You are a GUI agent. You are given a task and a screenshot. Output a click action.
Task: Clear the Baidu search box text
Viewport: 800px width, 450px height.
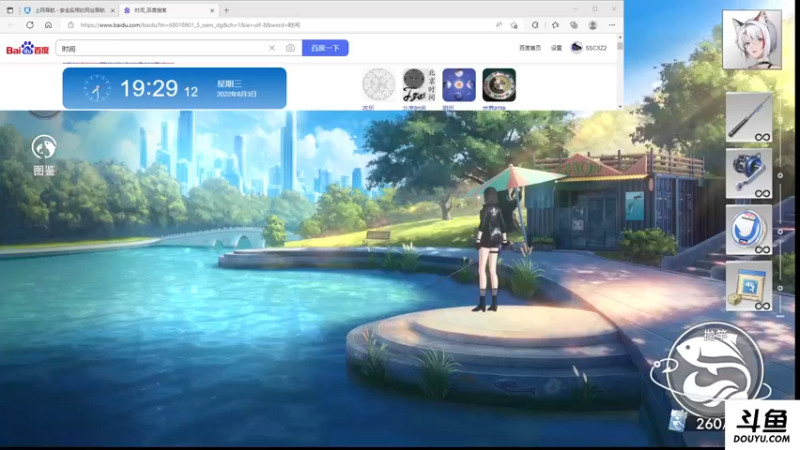(272, 48)
